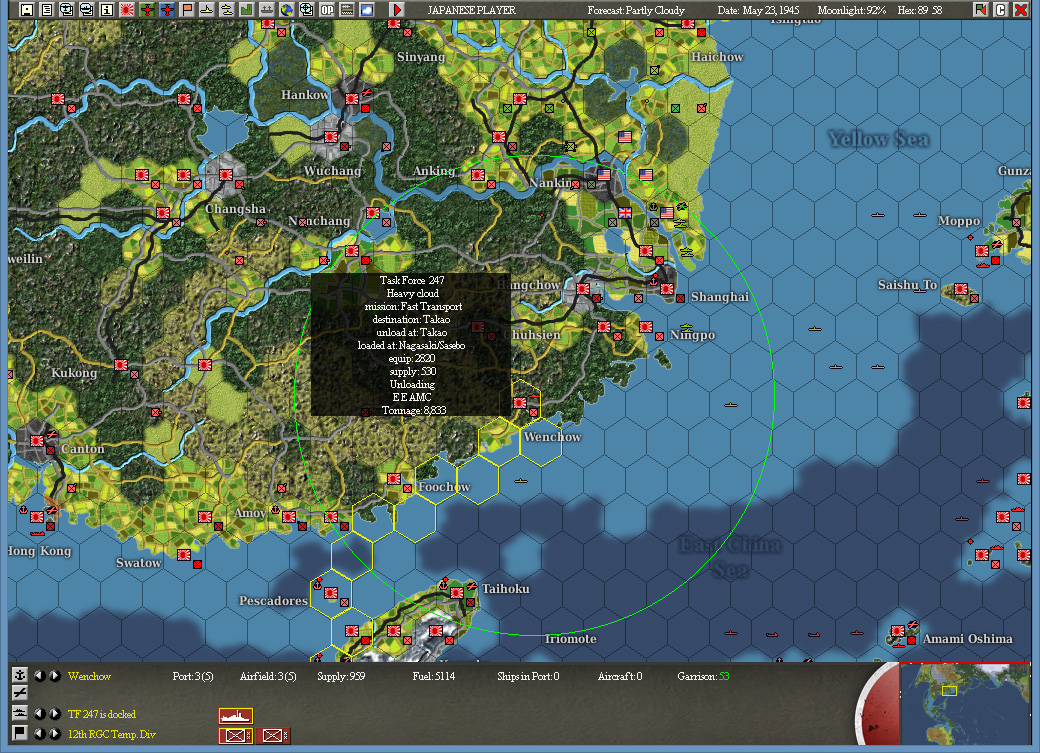Click the world minimap thumbnail
The width and height of the screenshot is (1040, 753).
click(964, 703)
